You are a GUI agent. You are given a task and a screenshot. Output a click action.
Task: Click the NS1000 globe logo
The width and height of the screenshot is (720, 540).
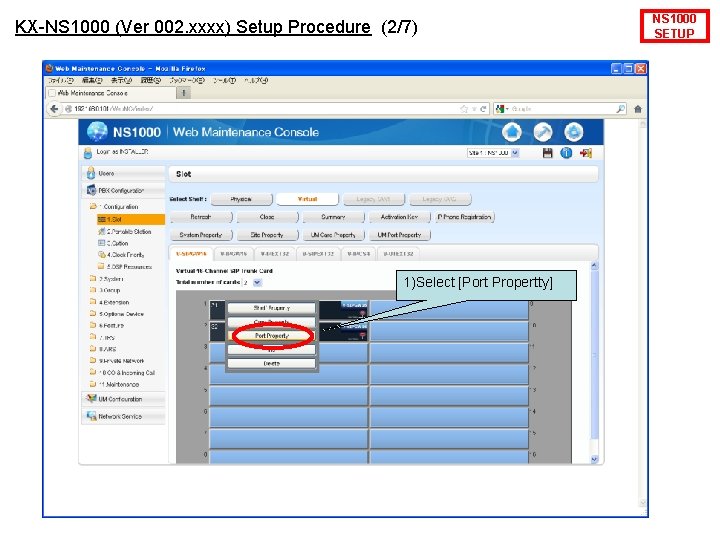pyautogui.click(x=97, y=132)
